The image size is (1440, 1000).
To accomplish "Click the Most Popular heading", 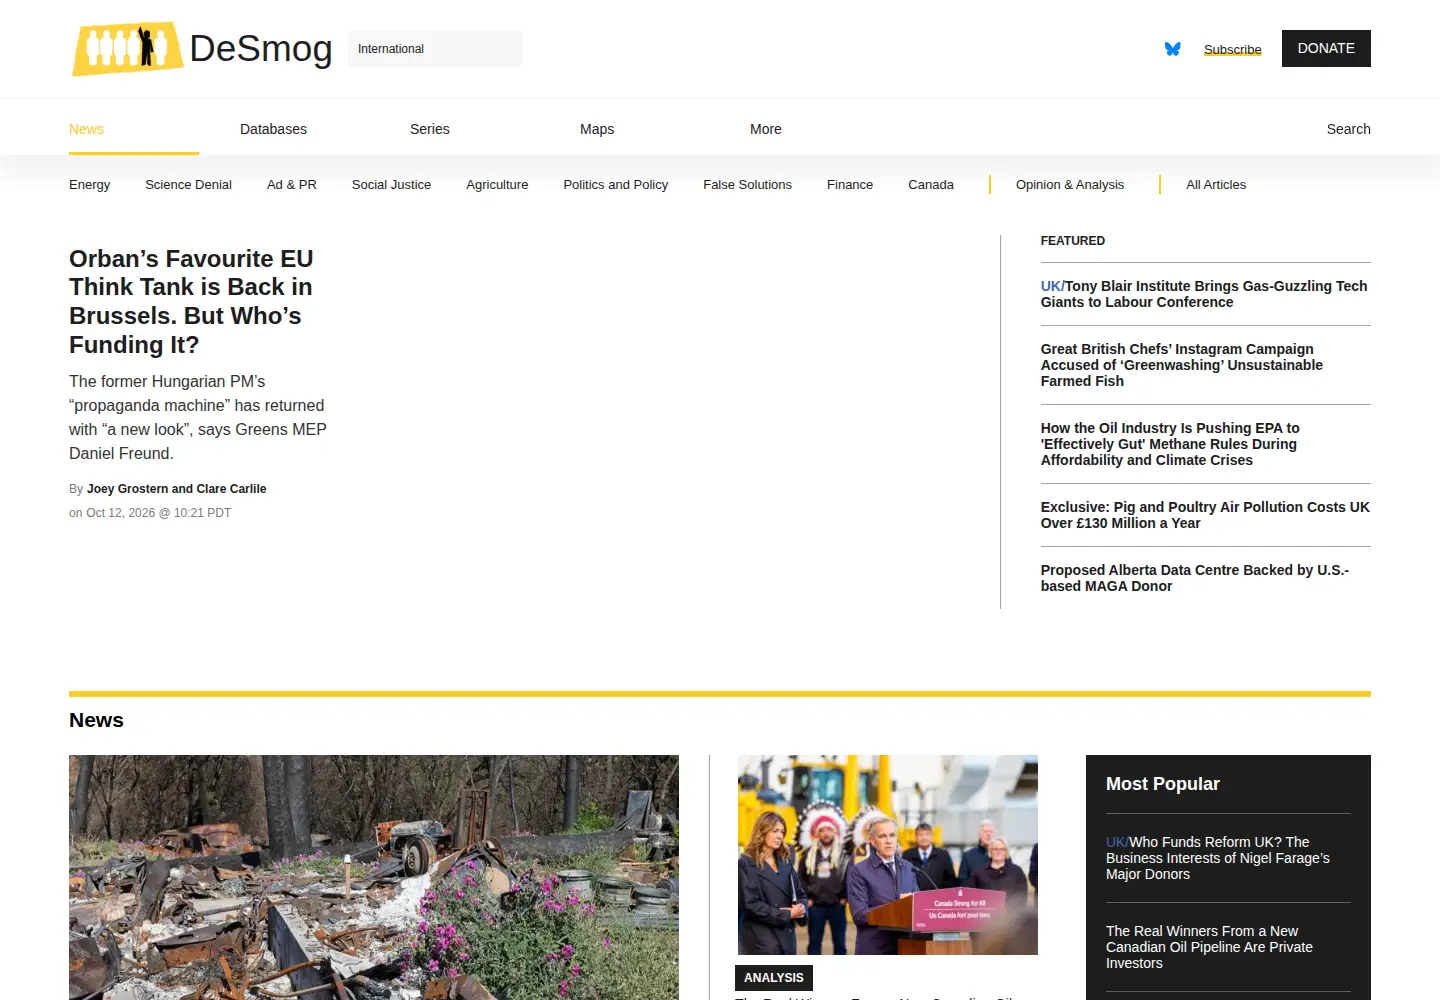I will click(1163, 784).
